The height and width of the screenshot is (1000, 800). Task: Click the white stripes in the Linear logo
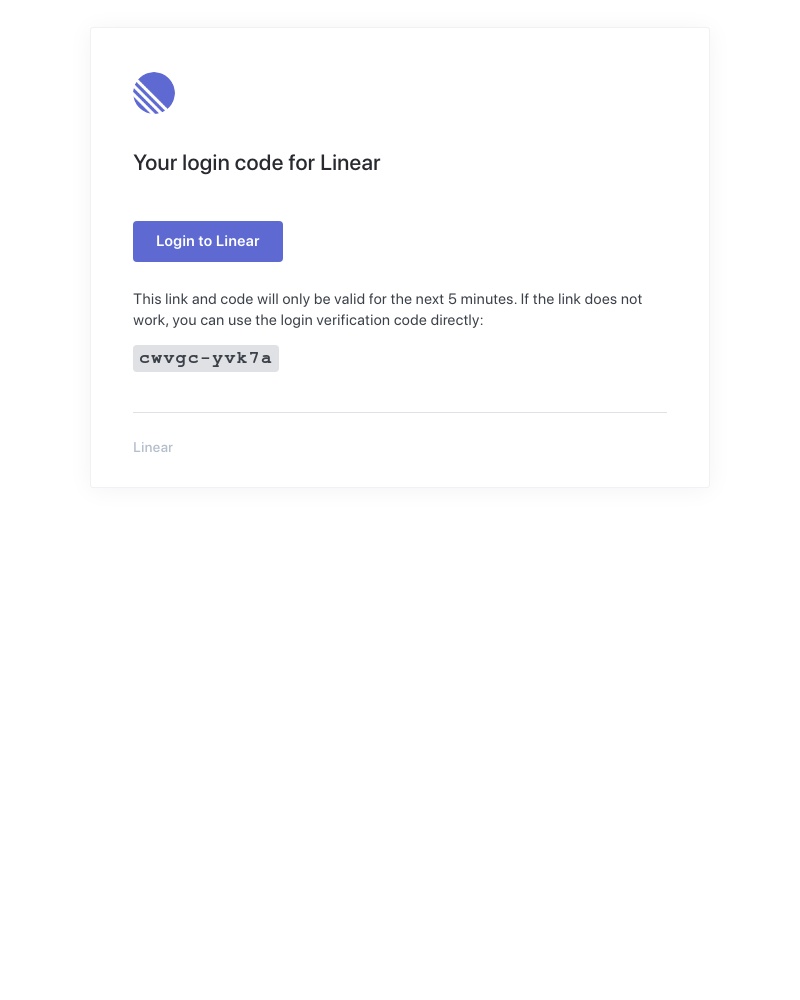tap(145, 101)
